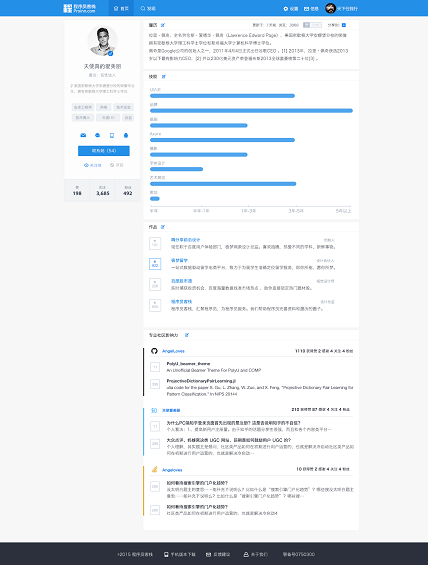Click the GitHub octocat icon

(154, 351)
